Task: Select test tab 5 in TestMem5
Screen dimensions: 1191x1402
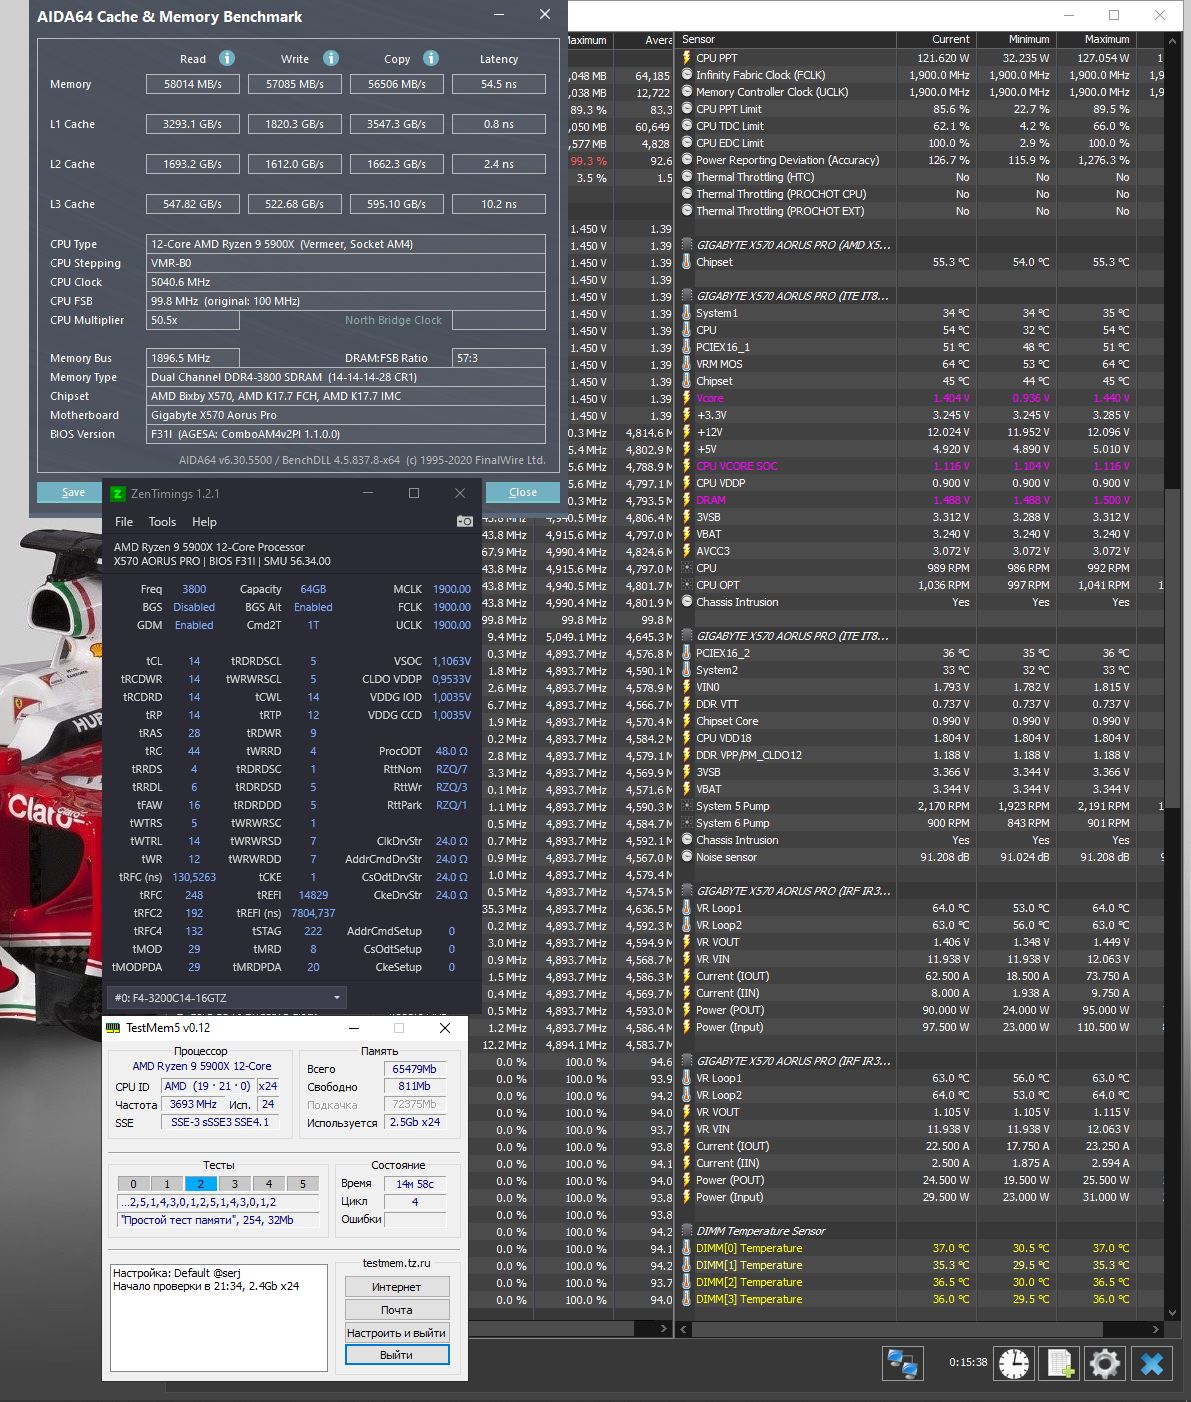Action: click(303, 1184)
